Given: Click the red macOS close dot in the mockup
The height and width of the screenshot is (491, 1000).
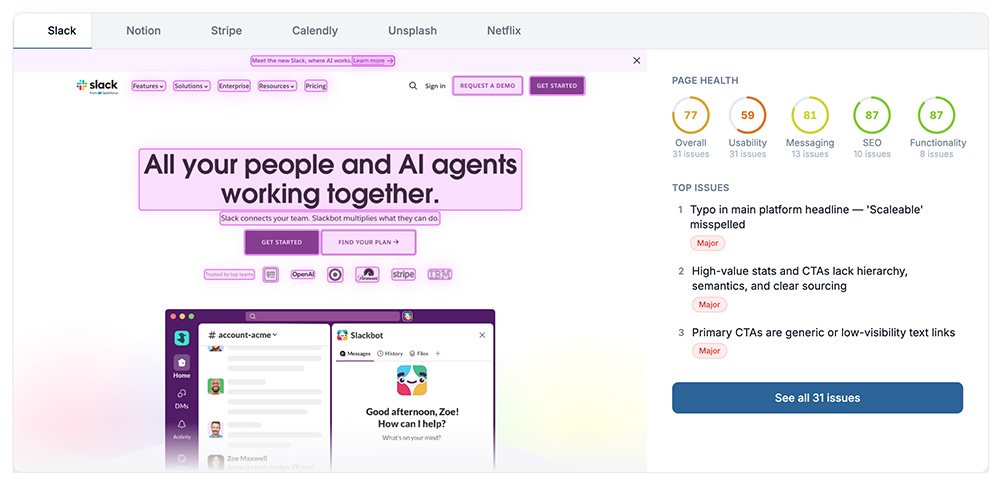Looking at the screenshot, I should [x=172, y=316].
